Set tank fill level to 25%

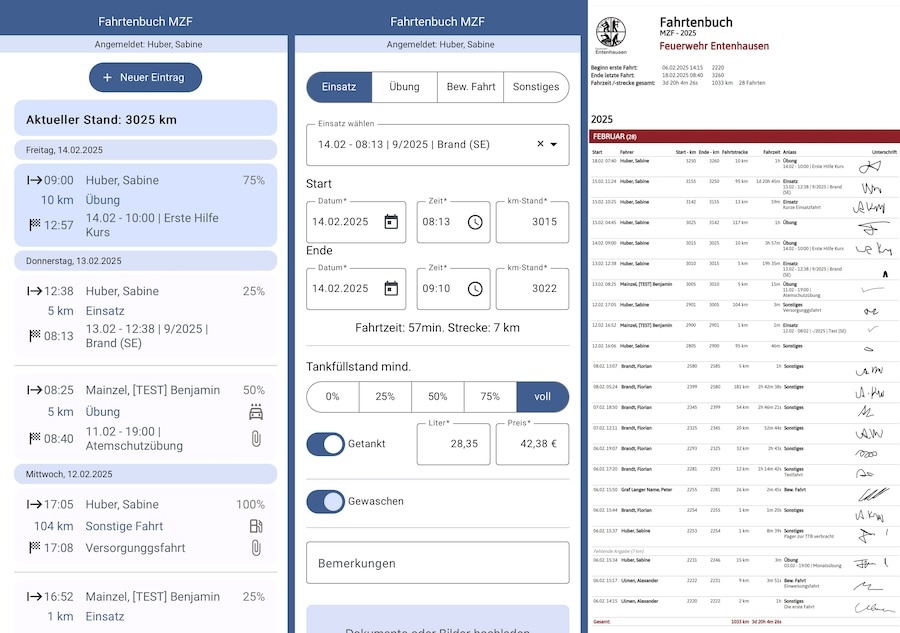385,397
